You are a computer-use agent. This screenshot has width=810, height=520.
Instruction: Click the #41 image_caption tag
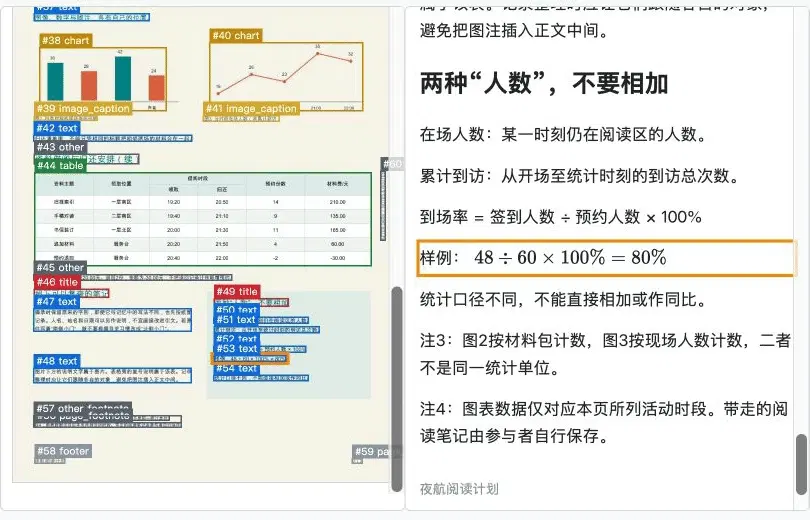251,108
